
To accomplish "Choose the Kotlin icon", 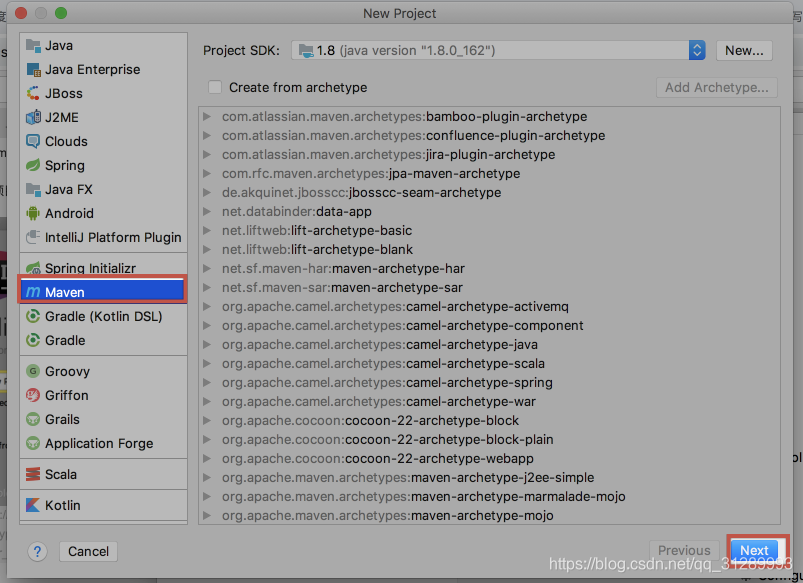I will pos(33,505).
